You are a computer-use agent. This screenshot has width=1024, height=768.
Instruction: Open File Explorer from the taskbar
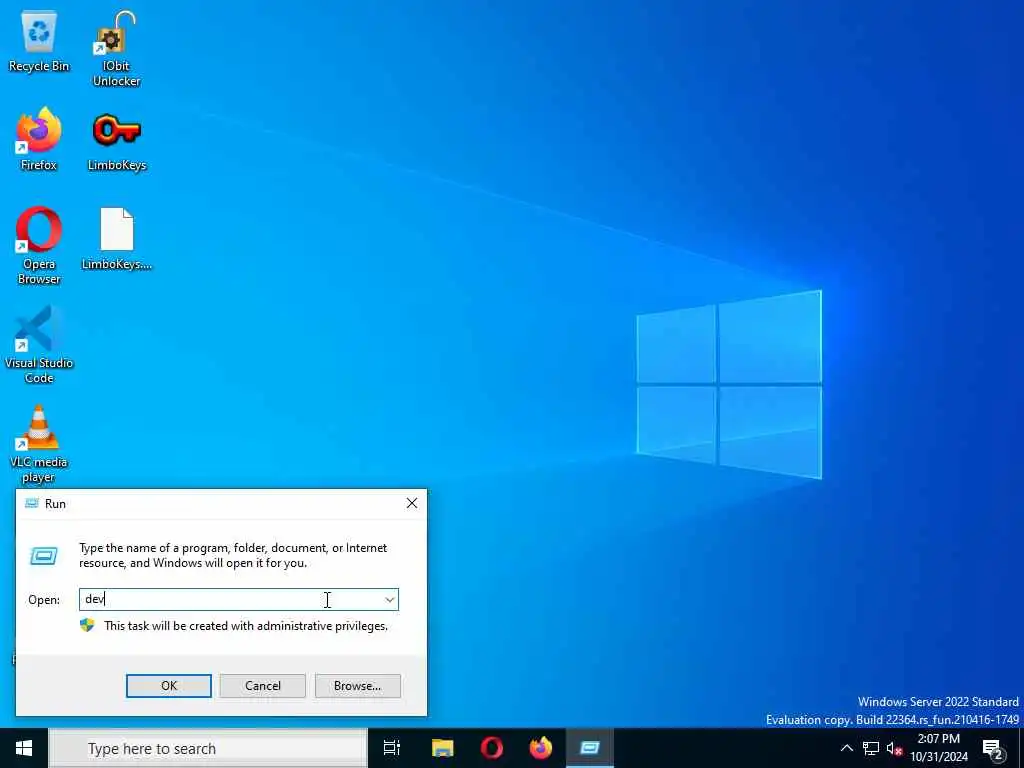point(442,748)
